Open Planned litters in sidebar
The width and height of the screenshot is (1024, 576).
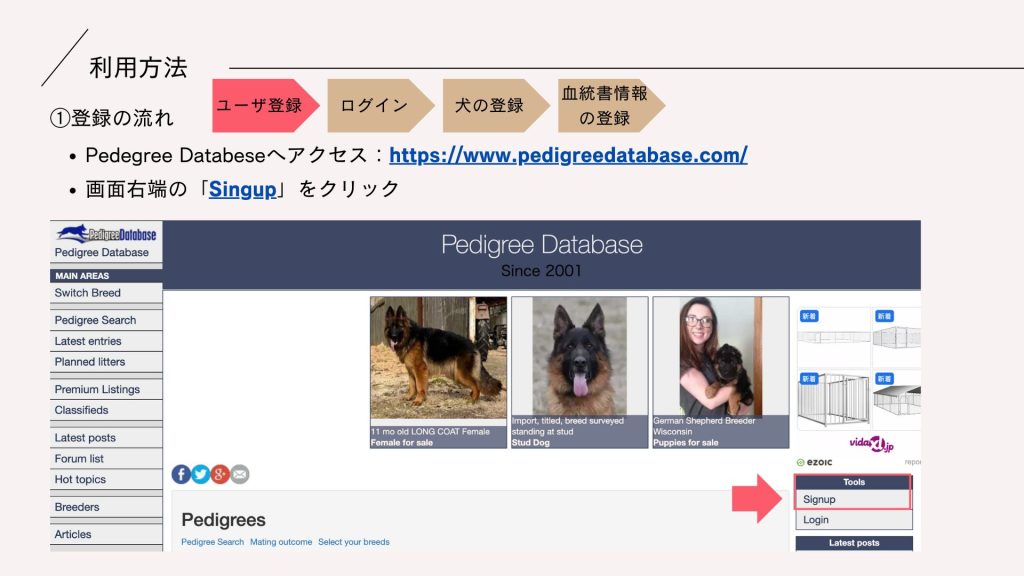tap(106, 362)
